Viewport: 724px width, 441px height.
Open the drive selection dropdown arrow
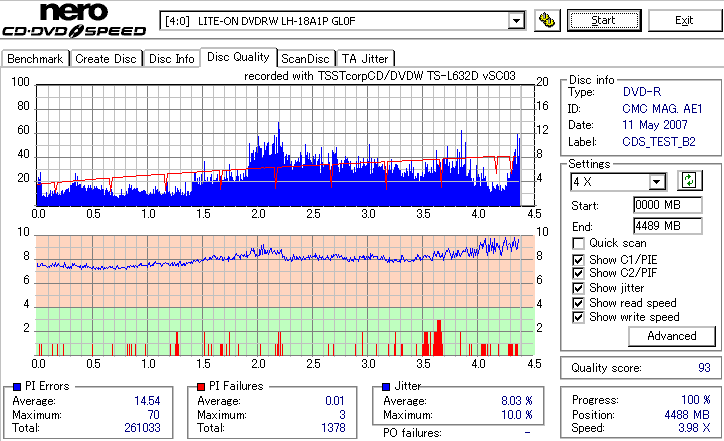click(516, 21)
